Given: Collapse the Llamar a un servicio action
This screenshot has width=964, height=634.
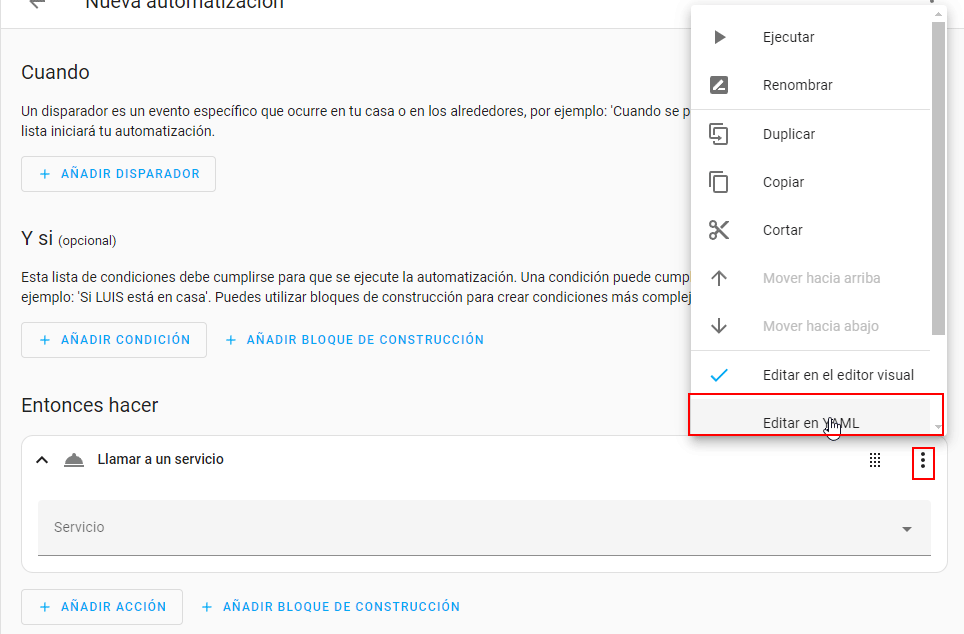Looking at the screenshot, I should 42,460.
